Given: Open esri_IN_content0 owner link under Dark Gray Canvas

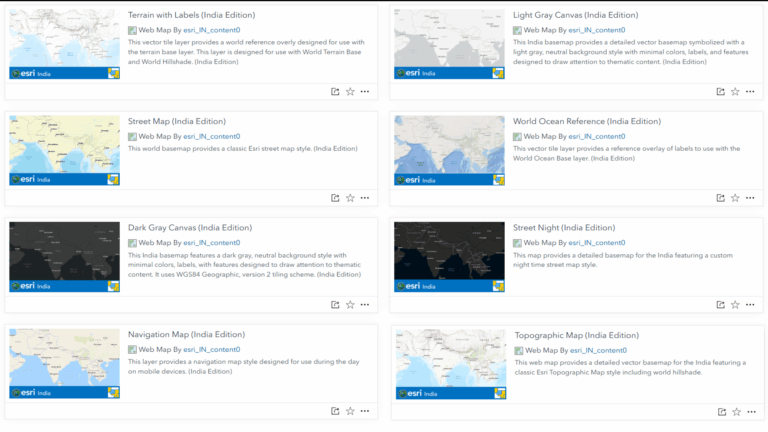Looking at the screenshot, I should [212, 242].
